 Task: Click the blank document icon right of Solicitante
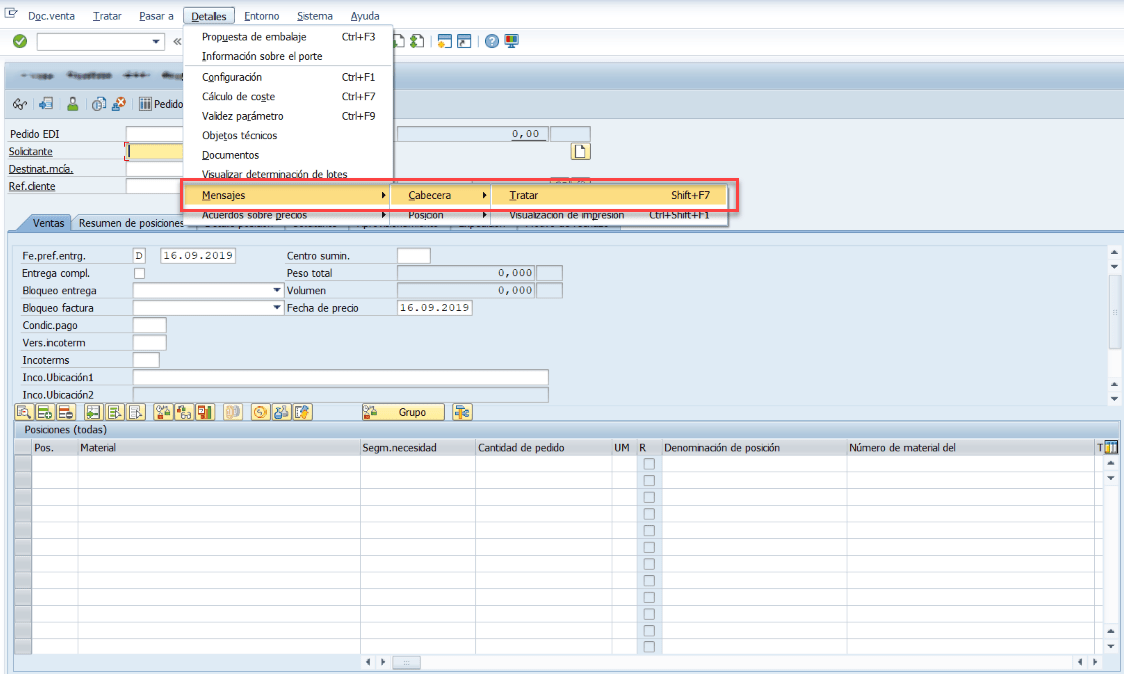[581, 151]
